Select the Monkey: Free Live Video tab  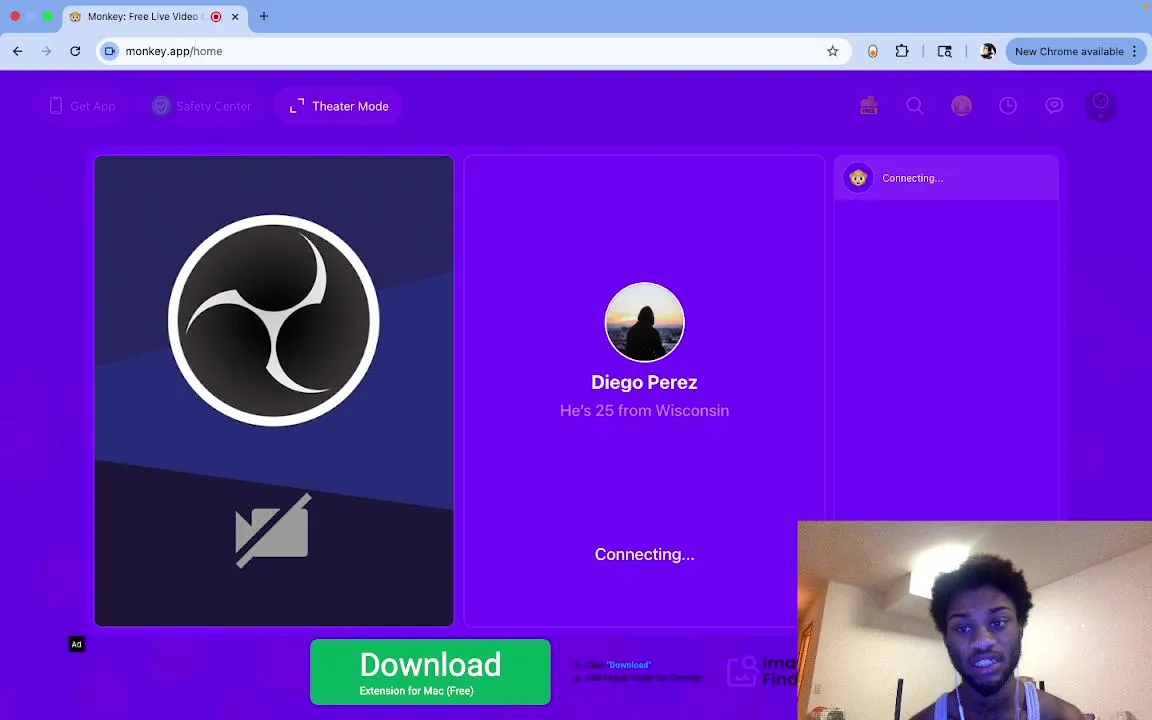coord(155,17)
